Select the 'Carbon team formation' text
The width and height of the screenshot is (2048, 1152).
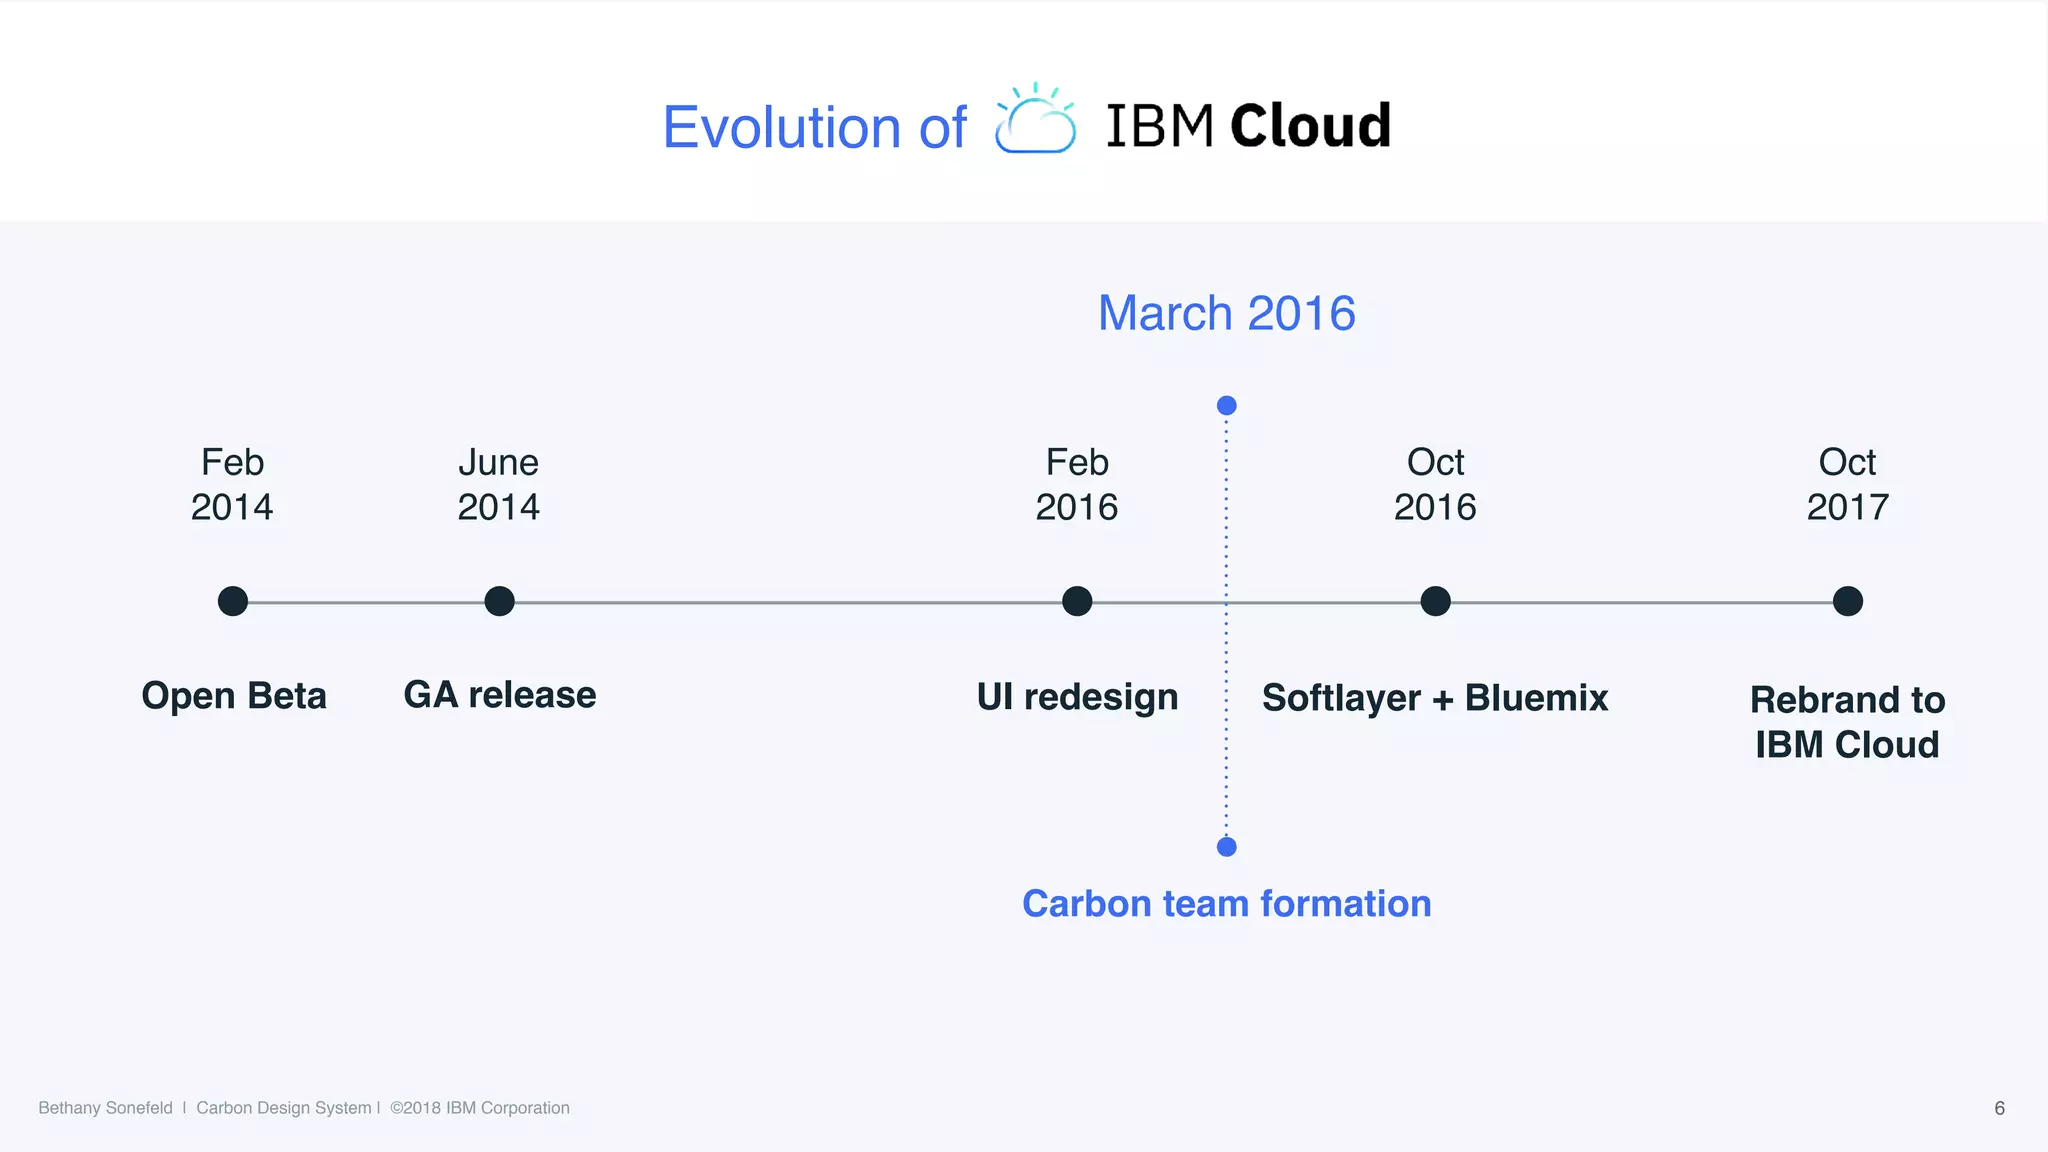pos(1227,903)
